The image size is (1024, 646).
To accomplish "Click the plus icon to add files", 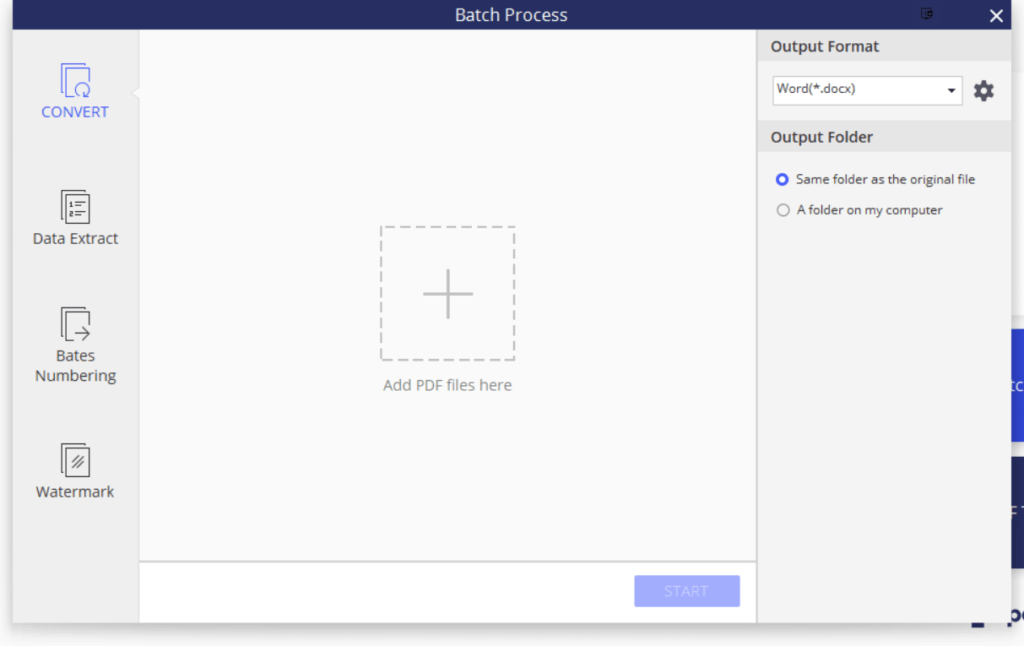I will tap(447, 294).
